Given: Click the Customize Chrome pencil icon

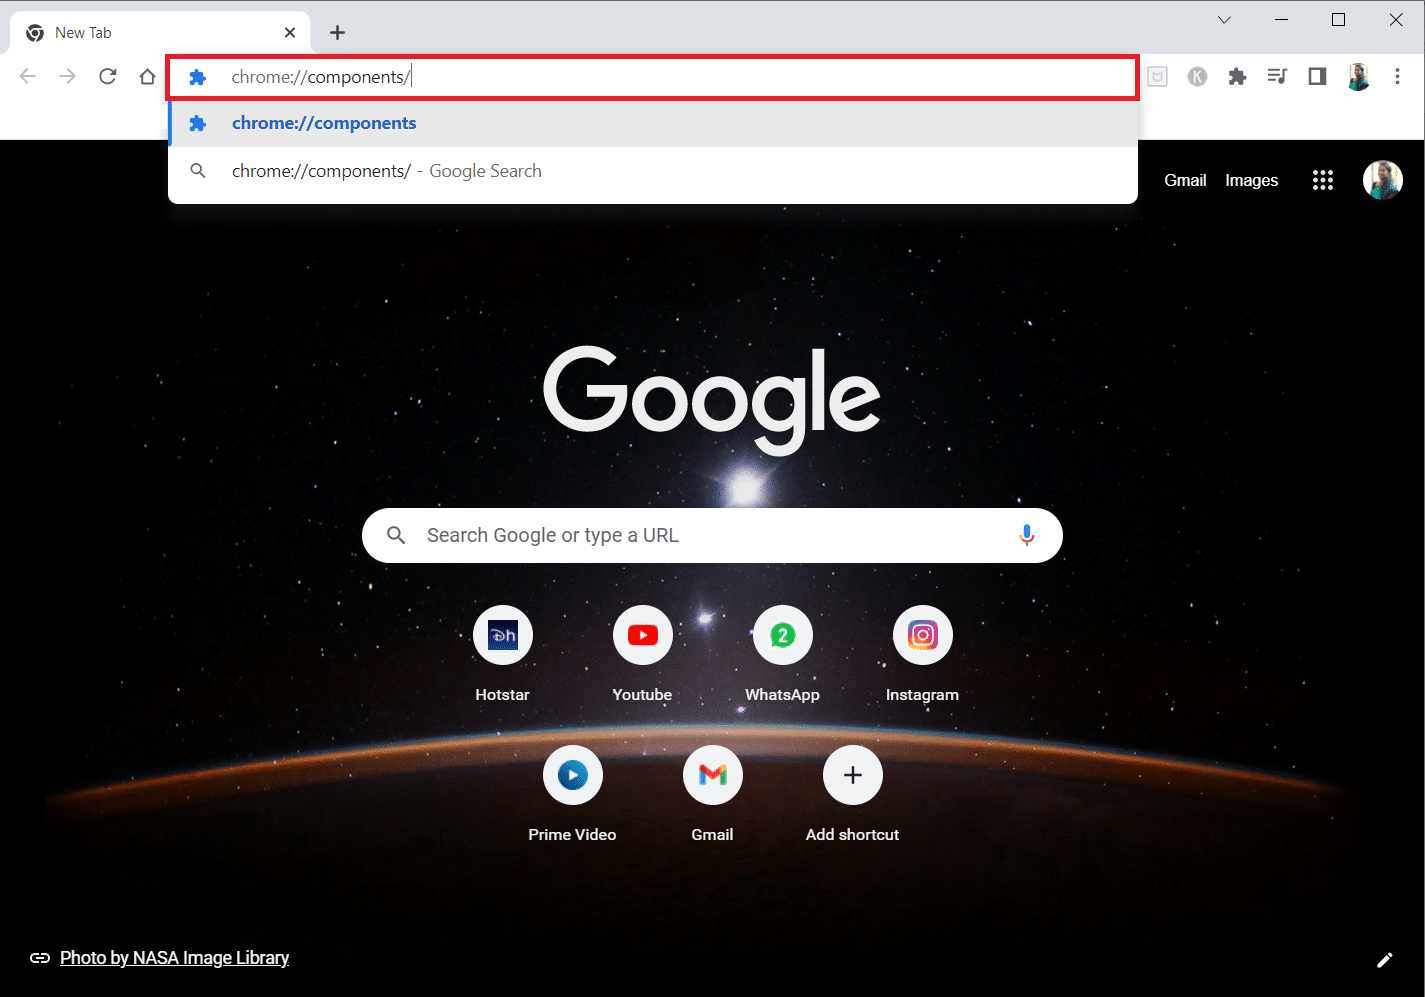Looking at the screenshot, I should (1385, 960).
